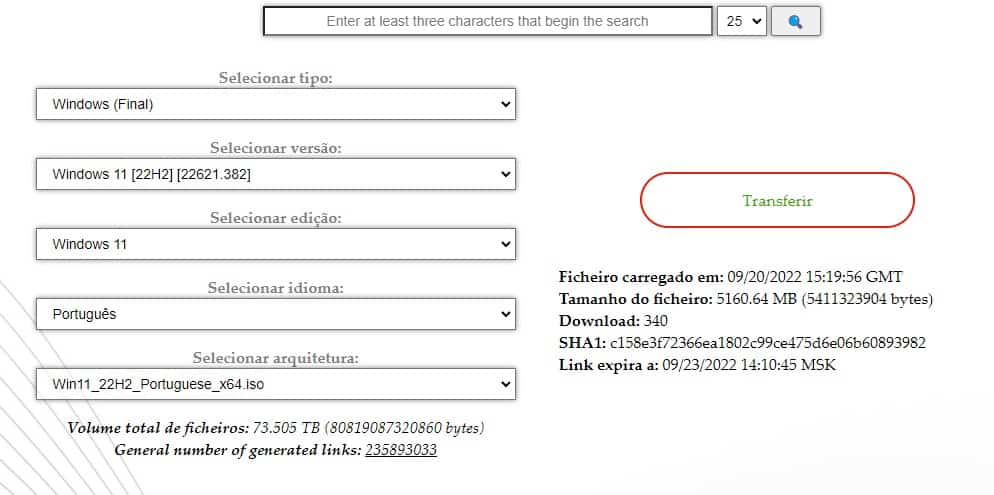Click the Selecionar versão label
Viewport: 994px width, 495px height.
click(276, 148)
